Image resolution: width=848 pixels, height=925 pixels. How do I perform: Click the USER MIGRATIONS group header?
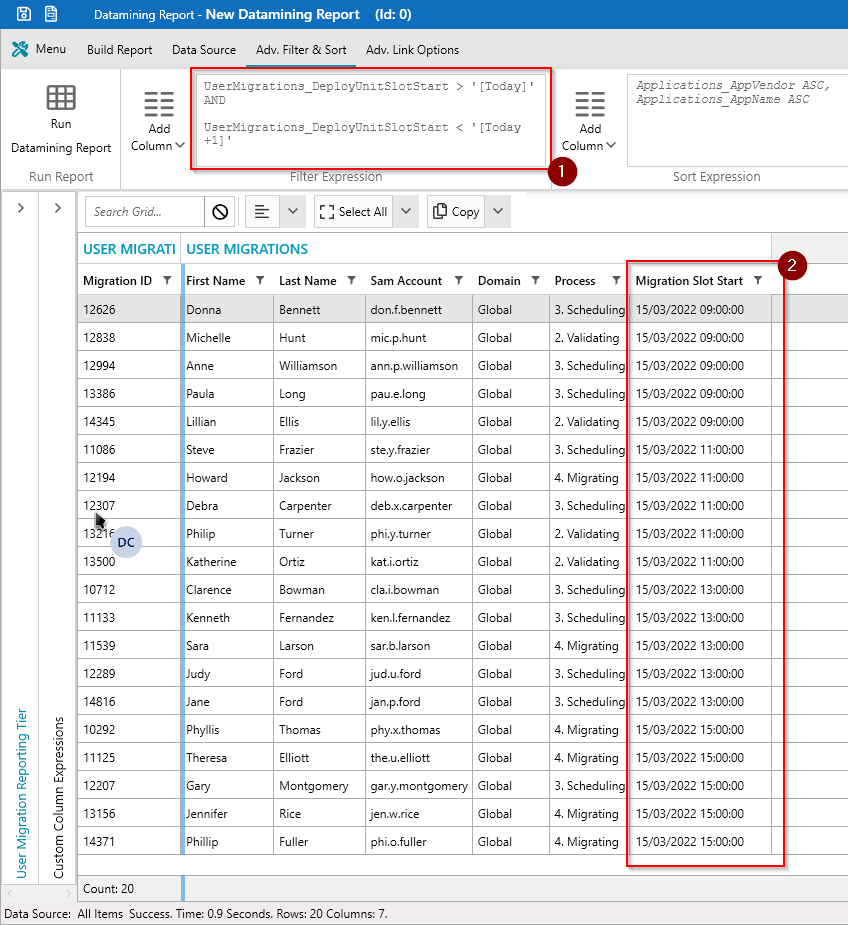(247, 249)
